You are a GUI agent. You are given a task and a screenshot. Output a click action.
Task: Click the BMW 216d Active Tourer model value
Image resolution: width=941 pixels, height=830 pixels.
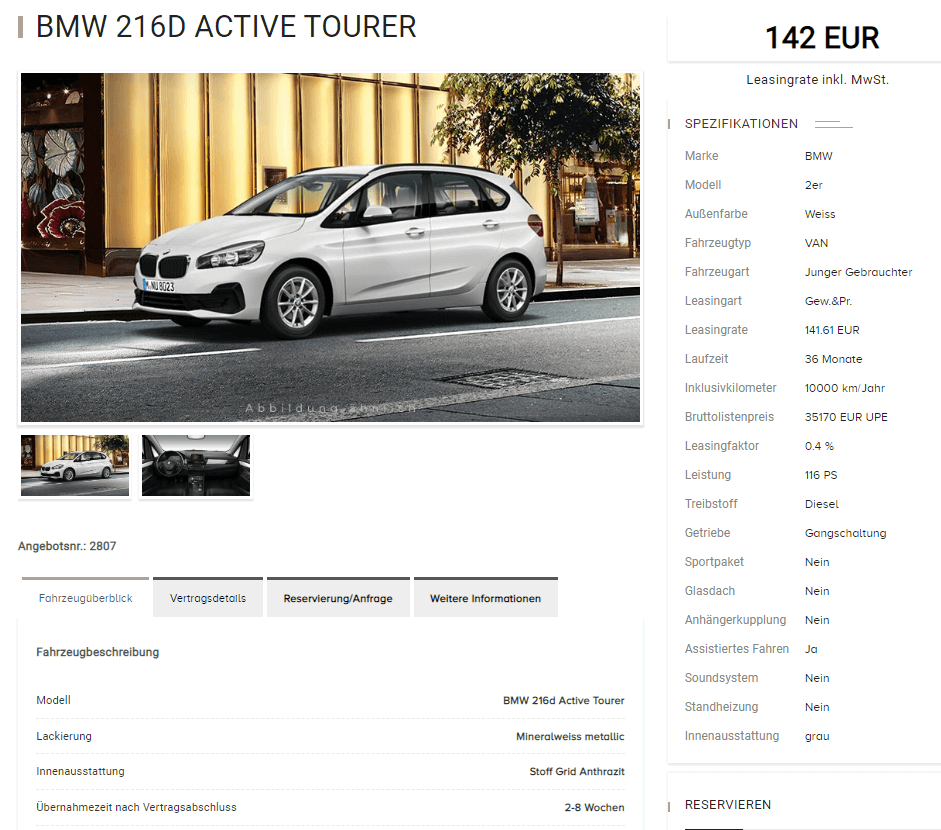(x=564, y=700)
